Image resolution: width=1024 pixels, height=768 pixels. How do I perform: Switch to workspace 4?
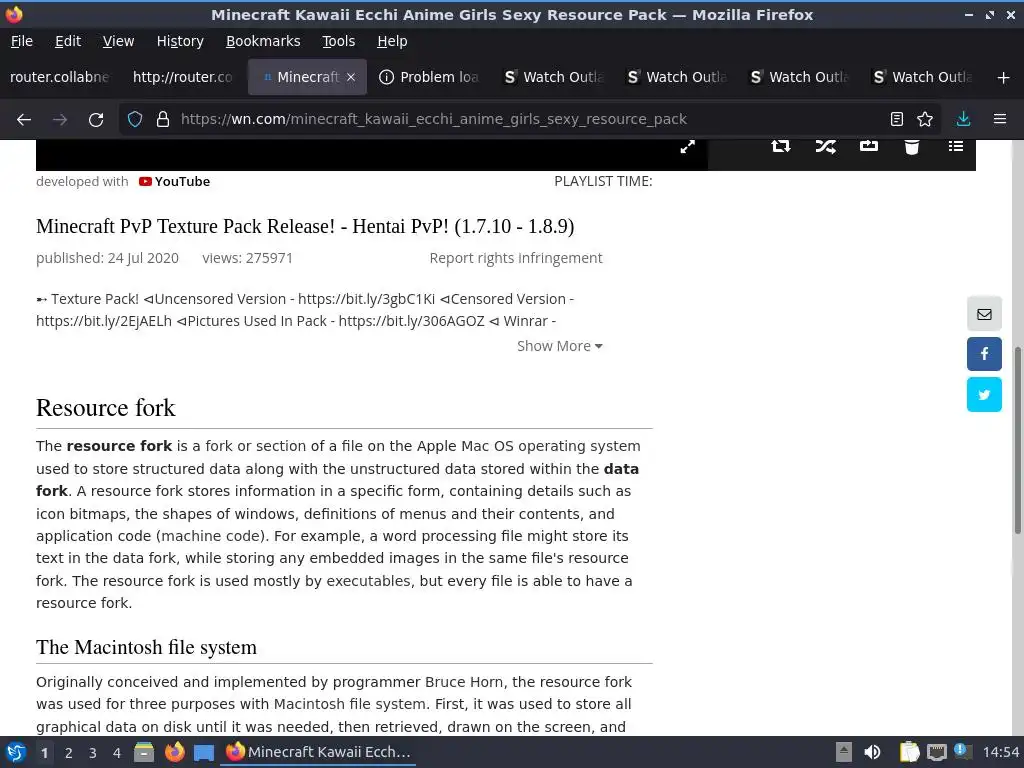pos(117,753)
